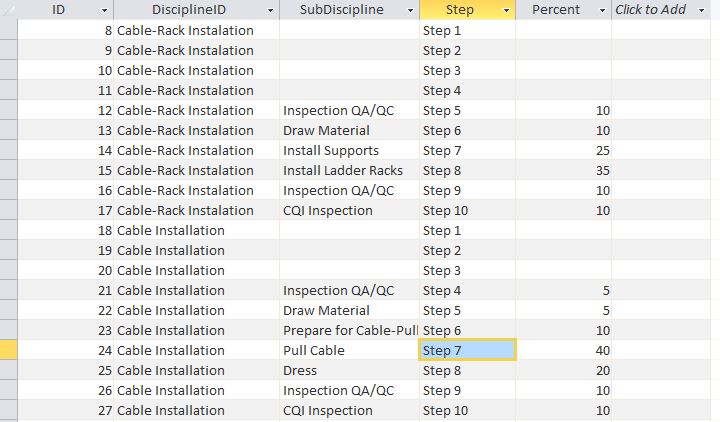Click the Dress SubDiscipline cell
Screen dimensions: 720x422
[x=348, y=370]
